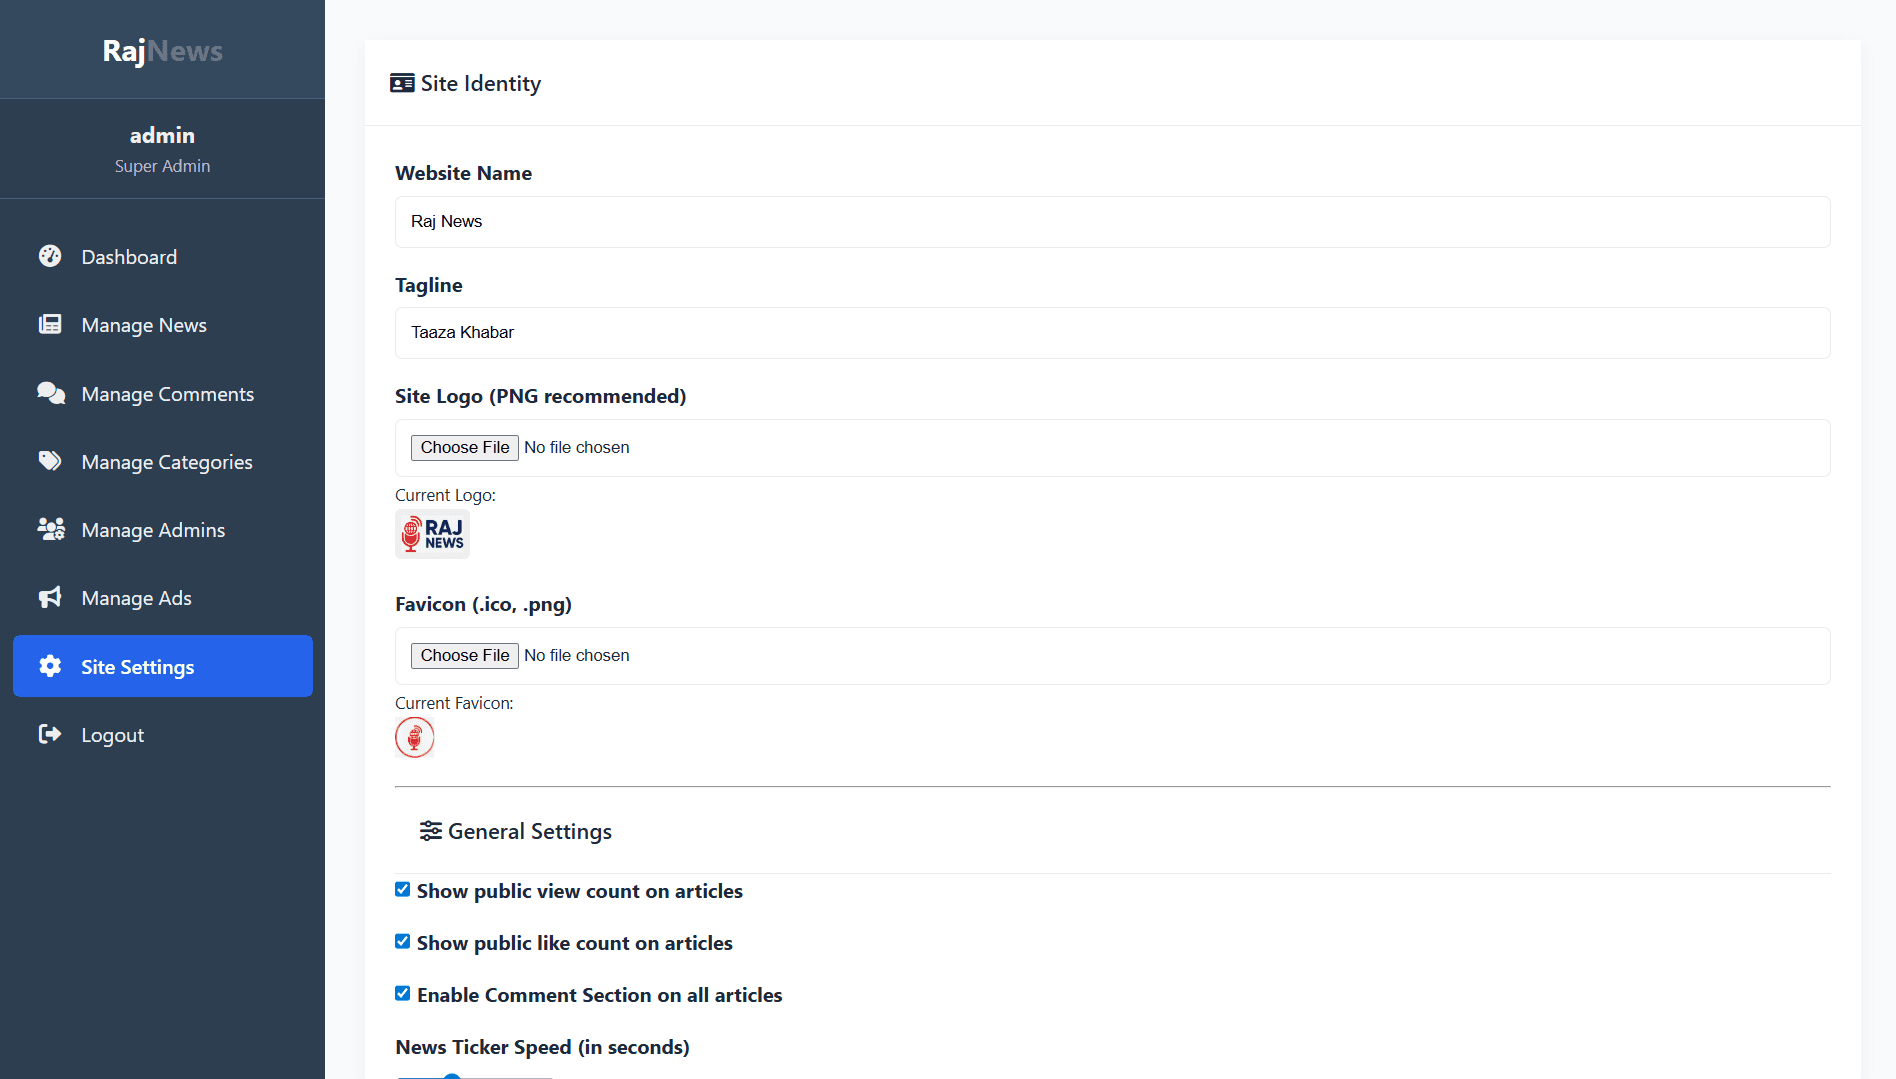Disable Comment Section on all articles checkbox
This screenshot has height=1079, width=1896.
(403, 994)
